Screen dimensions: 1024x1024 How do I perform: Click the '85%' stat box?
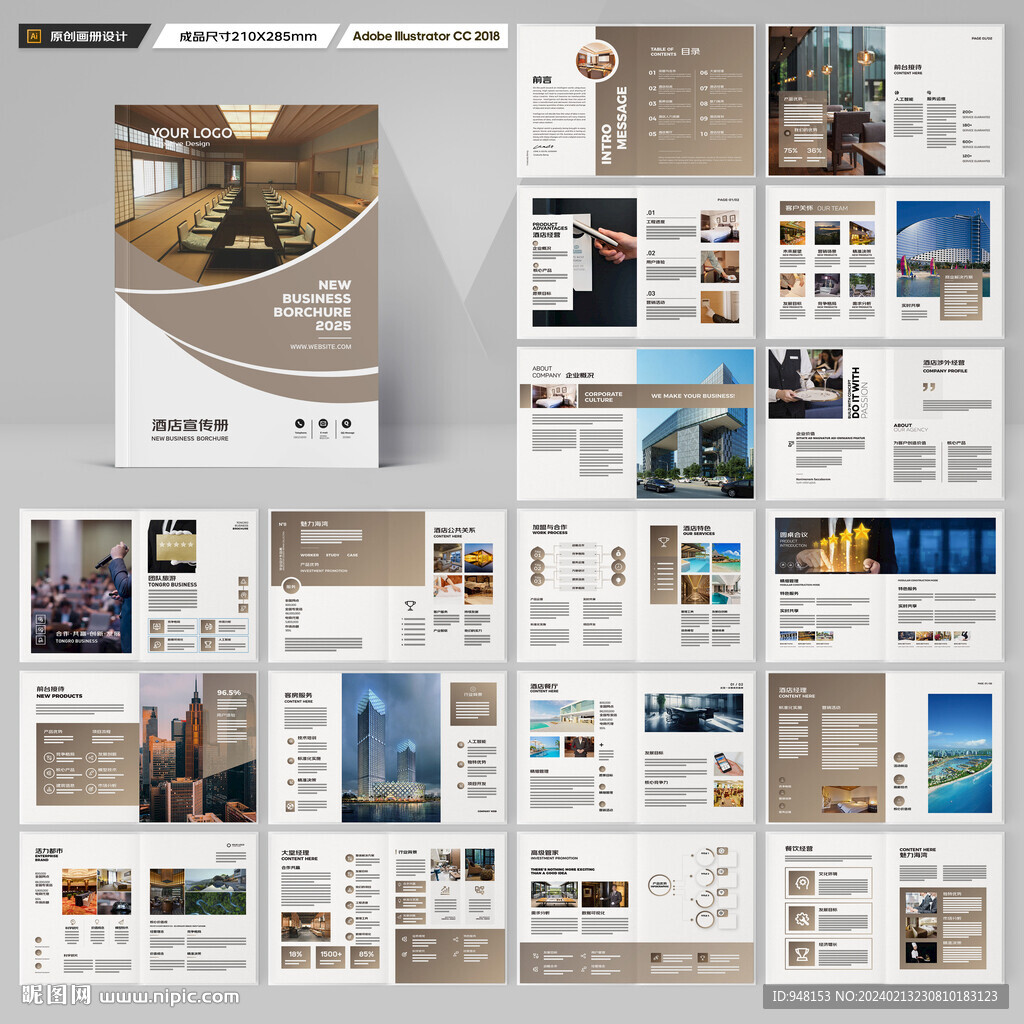pyautogui.click(x=366, y=957)
